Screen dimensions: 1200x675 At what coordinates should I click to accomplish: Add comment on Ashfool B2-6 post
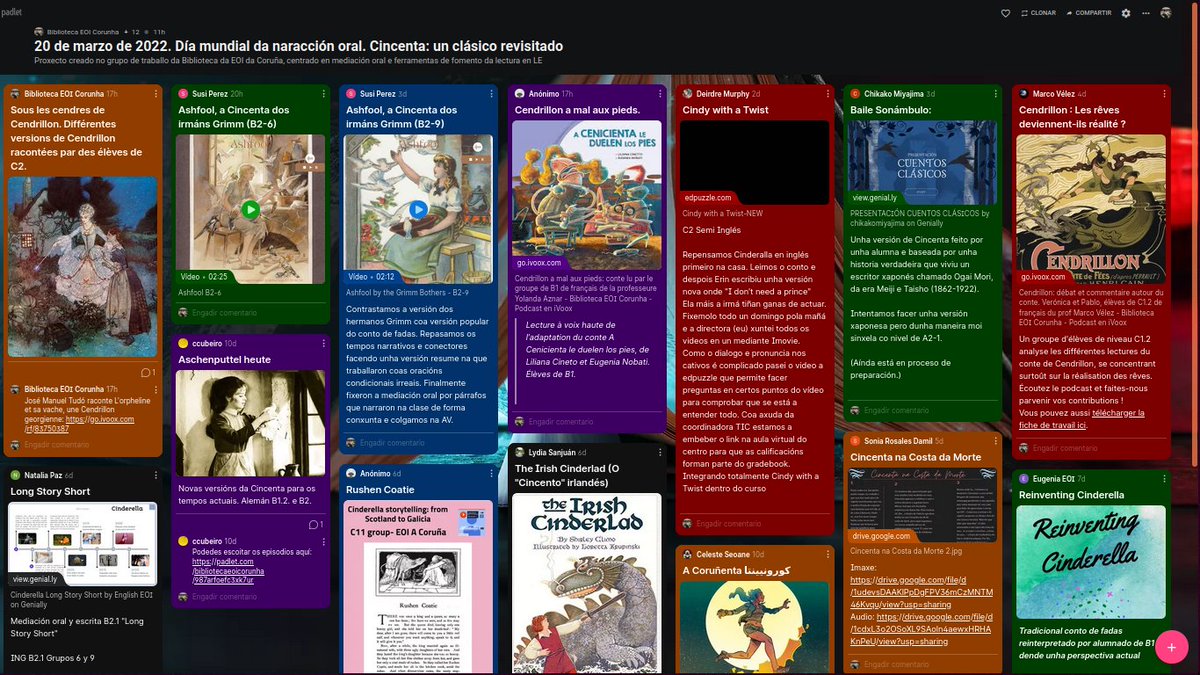[x=224, y=312]
